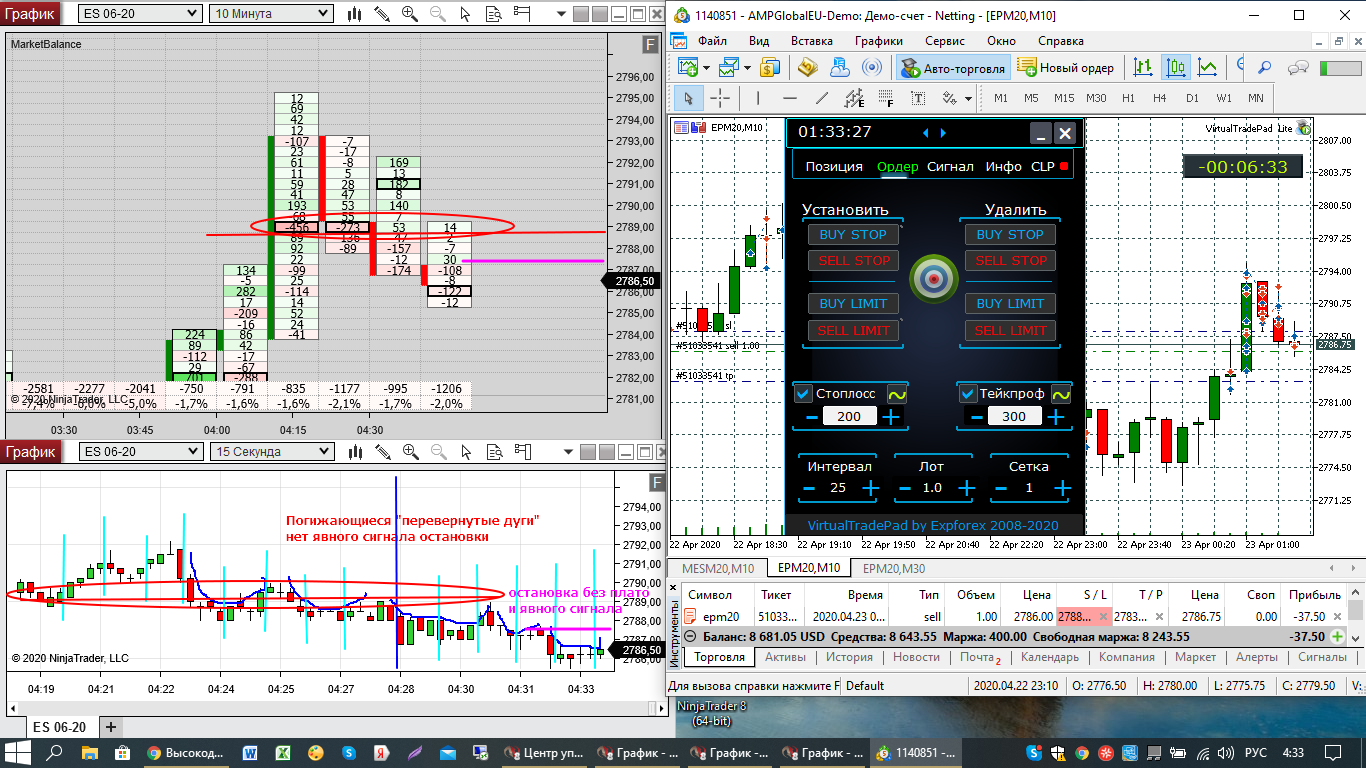Open Excel from Windows taskbar

(x=283, y=752)
